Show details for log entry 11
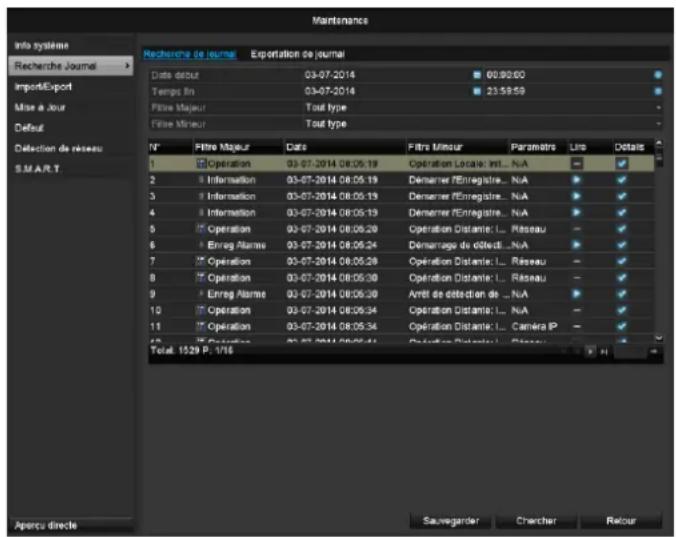Image resolution: width=676 pixels, height=537 pixels. [622, 326]
